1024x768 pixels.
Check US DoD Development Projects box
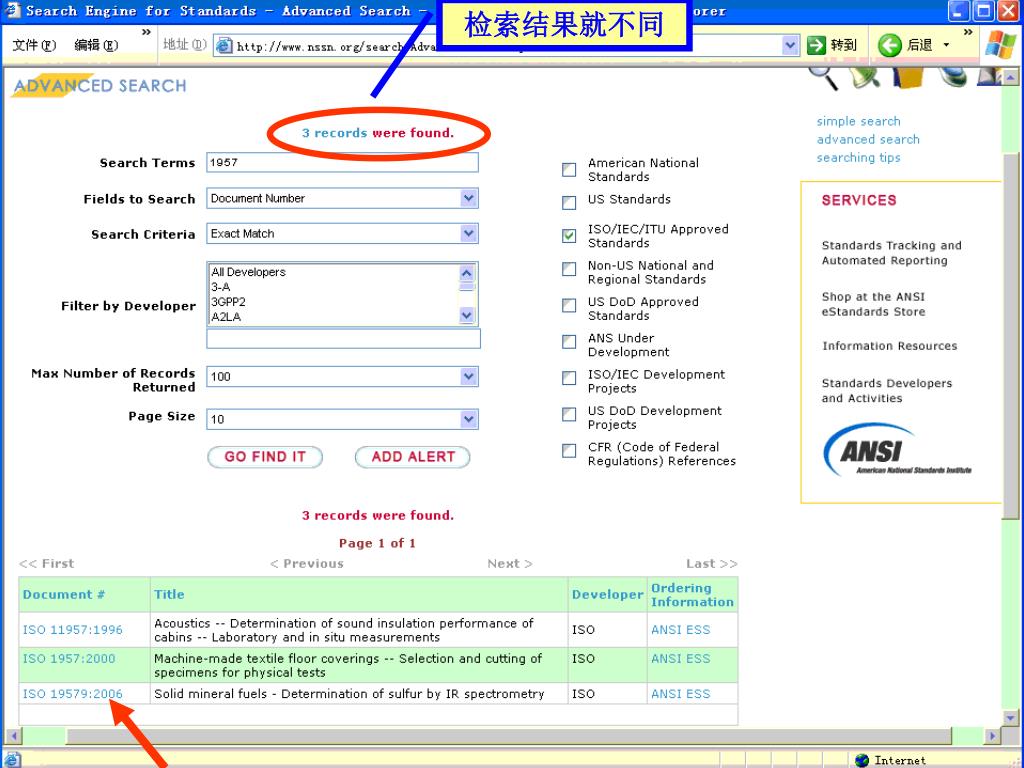click(x=569, y=415)
